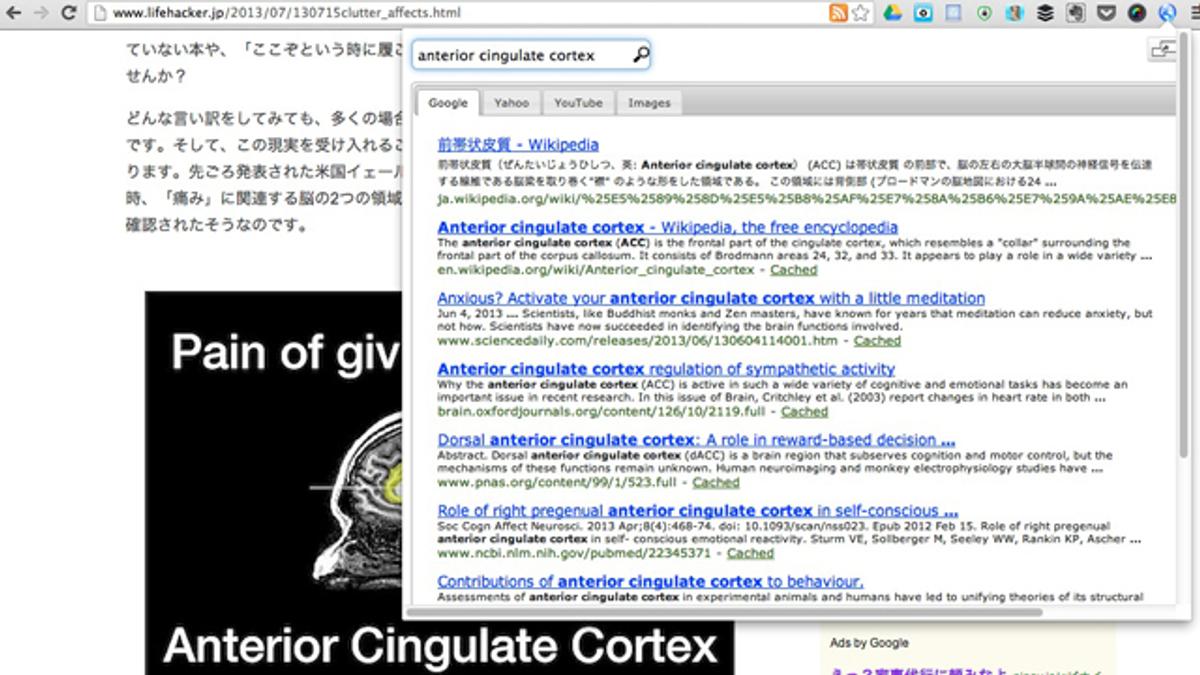Screen dimensions: 1200x675
Task: Save page with the Pocket extension
Action: click(1107, 13)
